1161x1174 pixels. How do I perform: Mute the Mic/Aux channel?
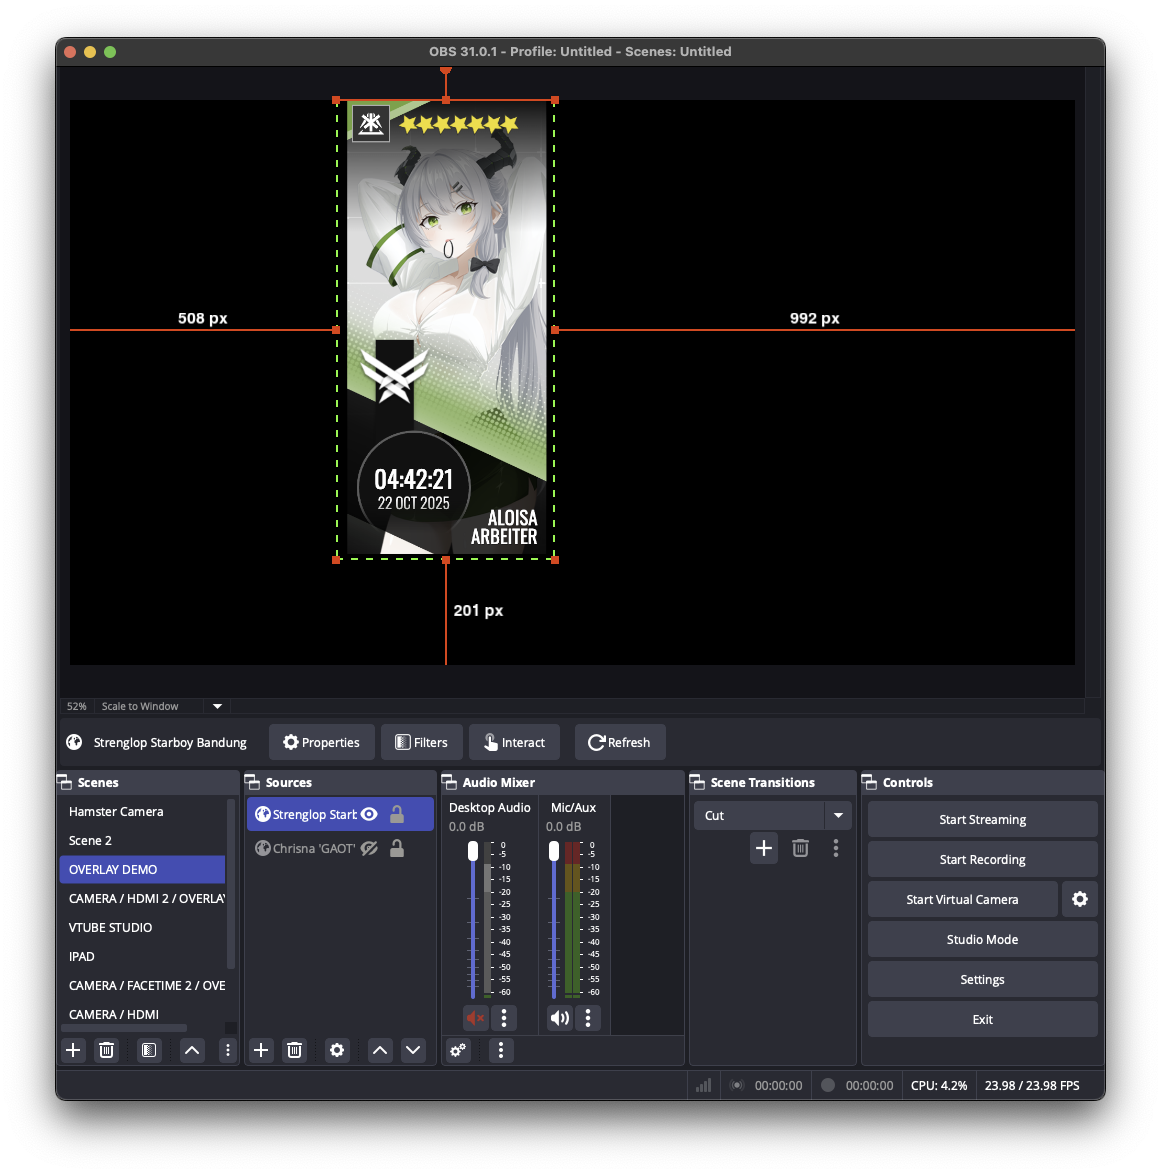[559, 1018]
